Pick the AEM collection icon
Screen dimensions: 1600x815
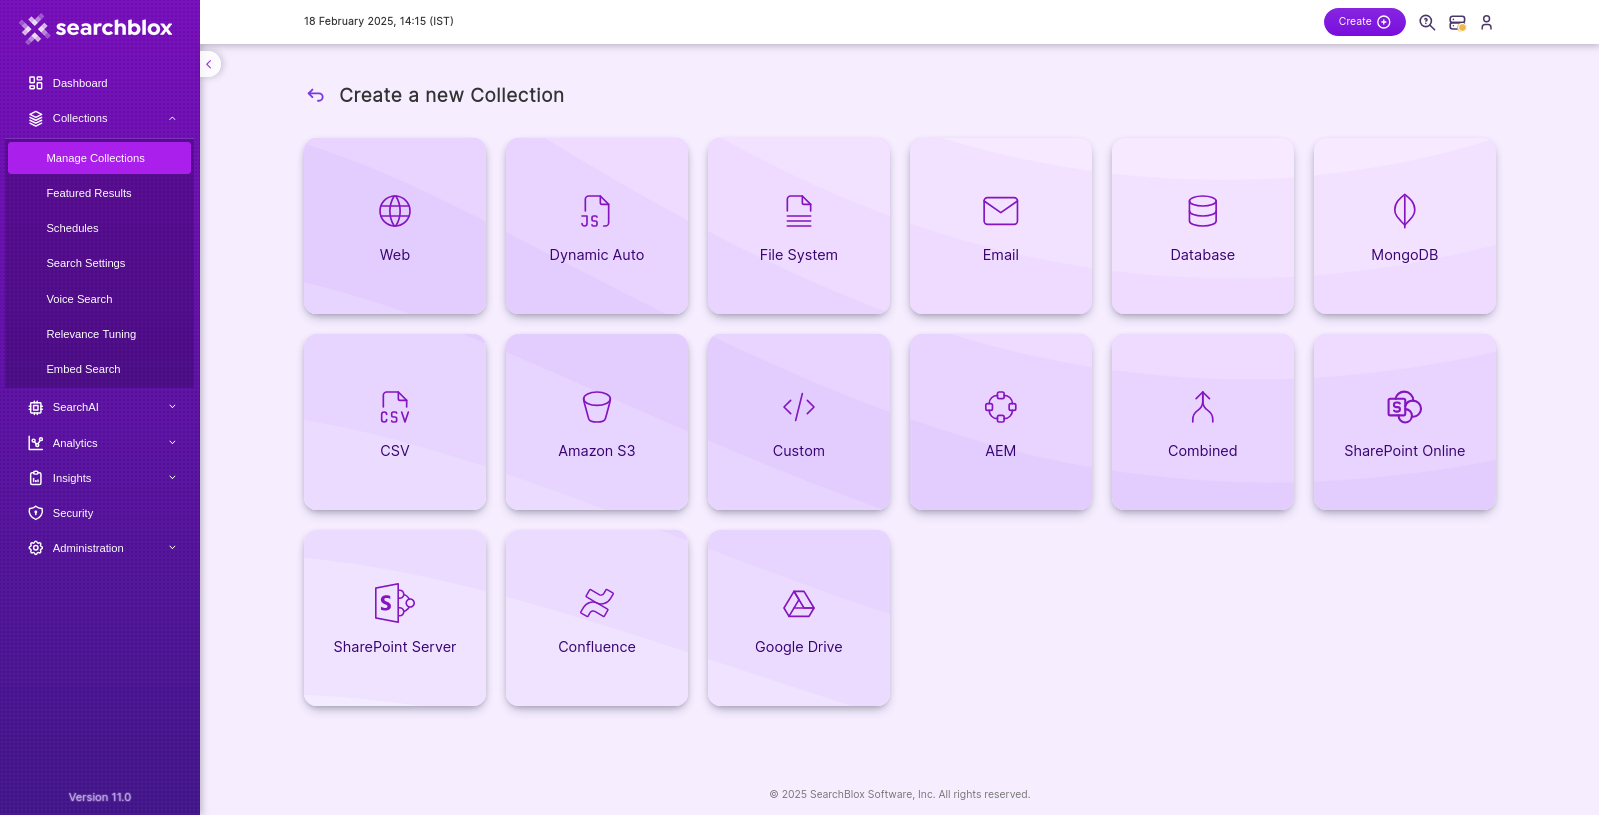1001,407
